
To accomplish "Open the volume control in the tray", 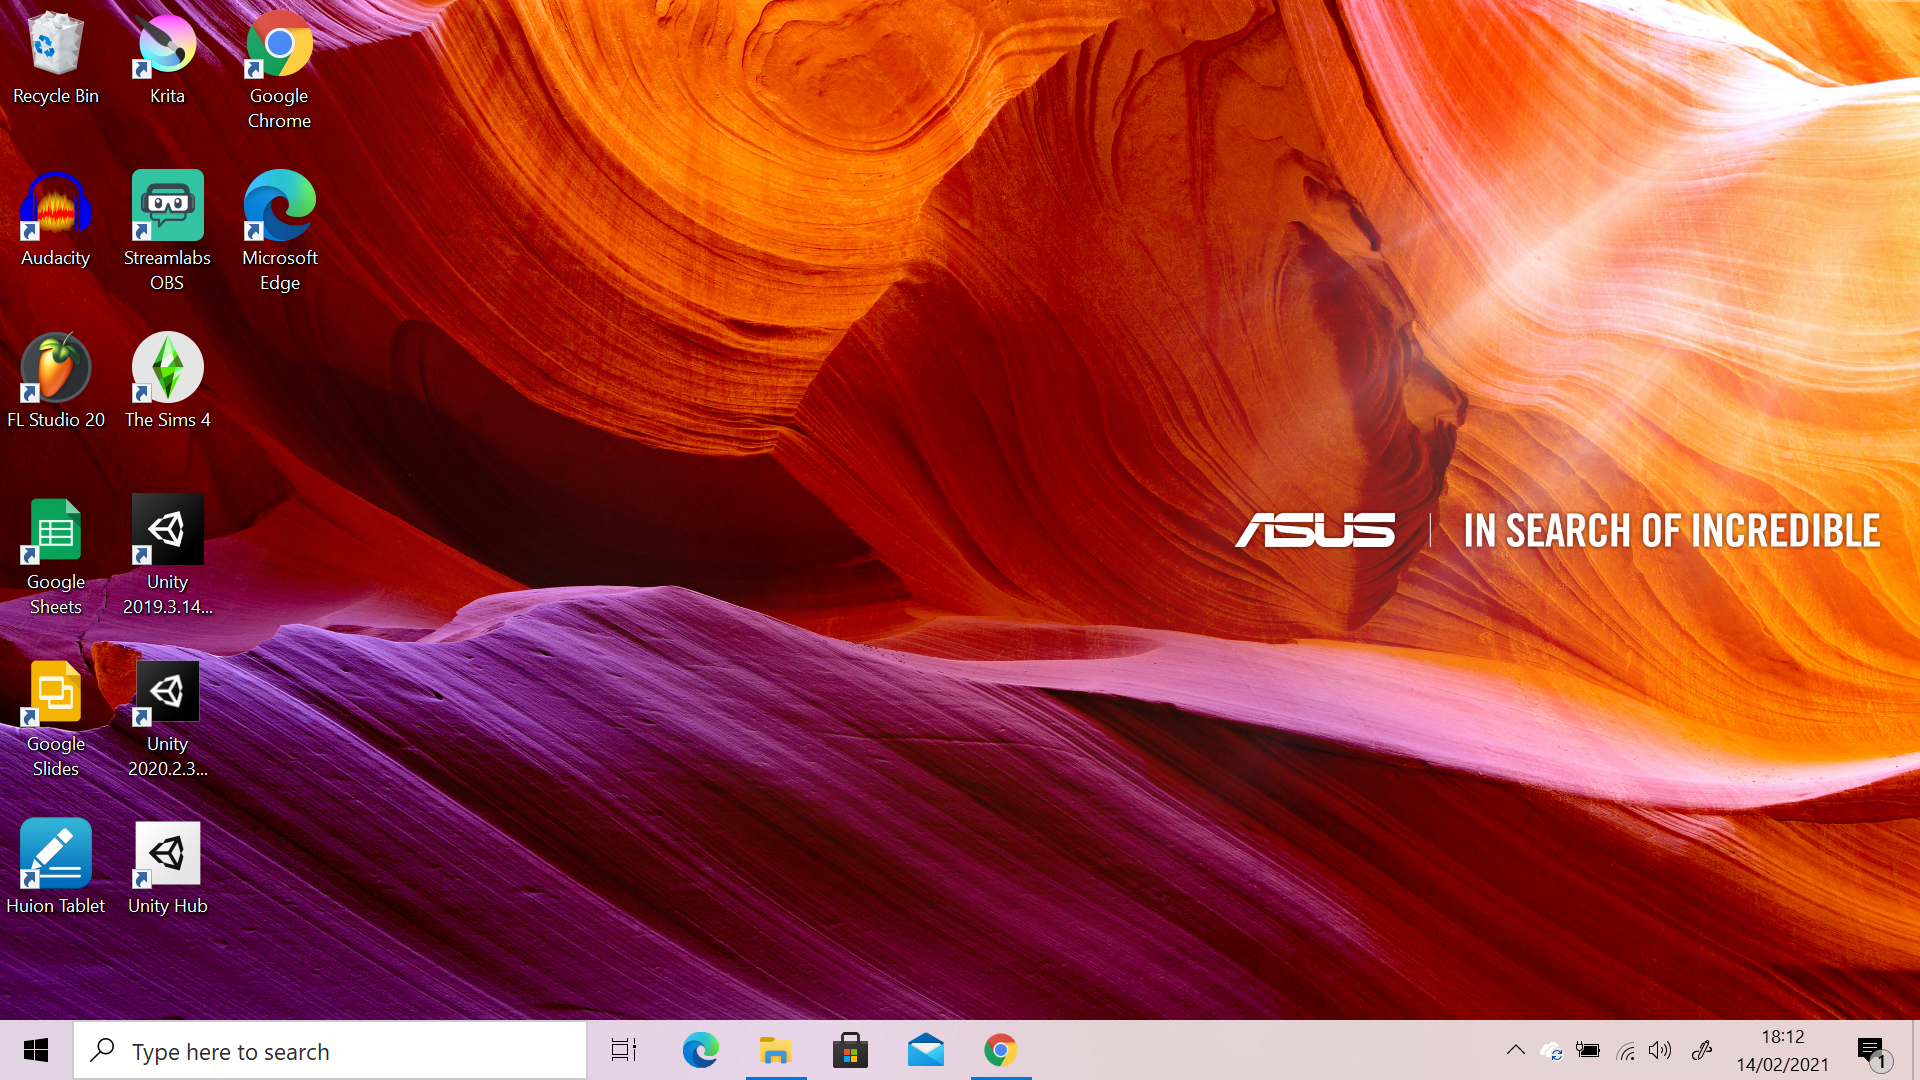I will click(x=1660, y=1050).
